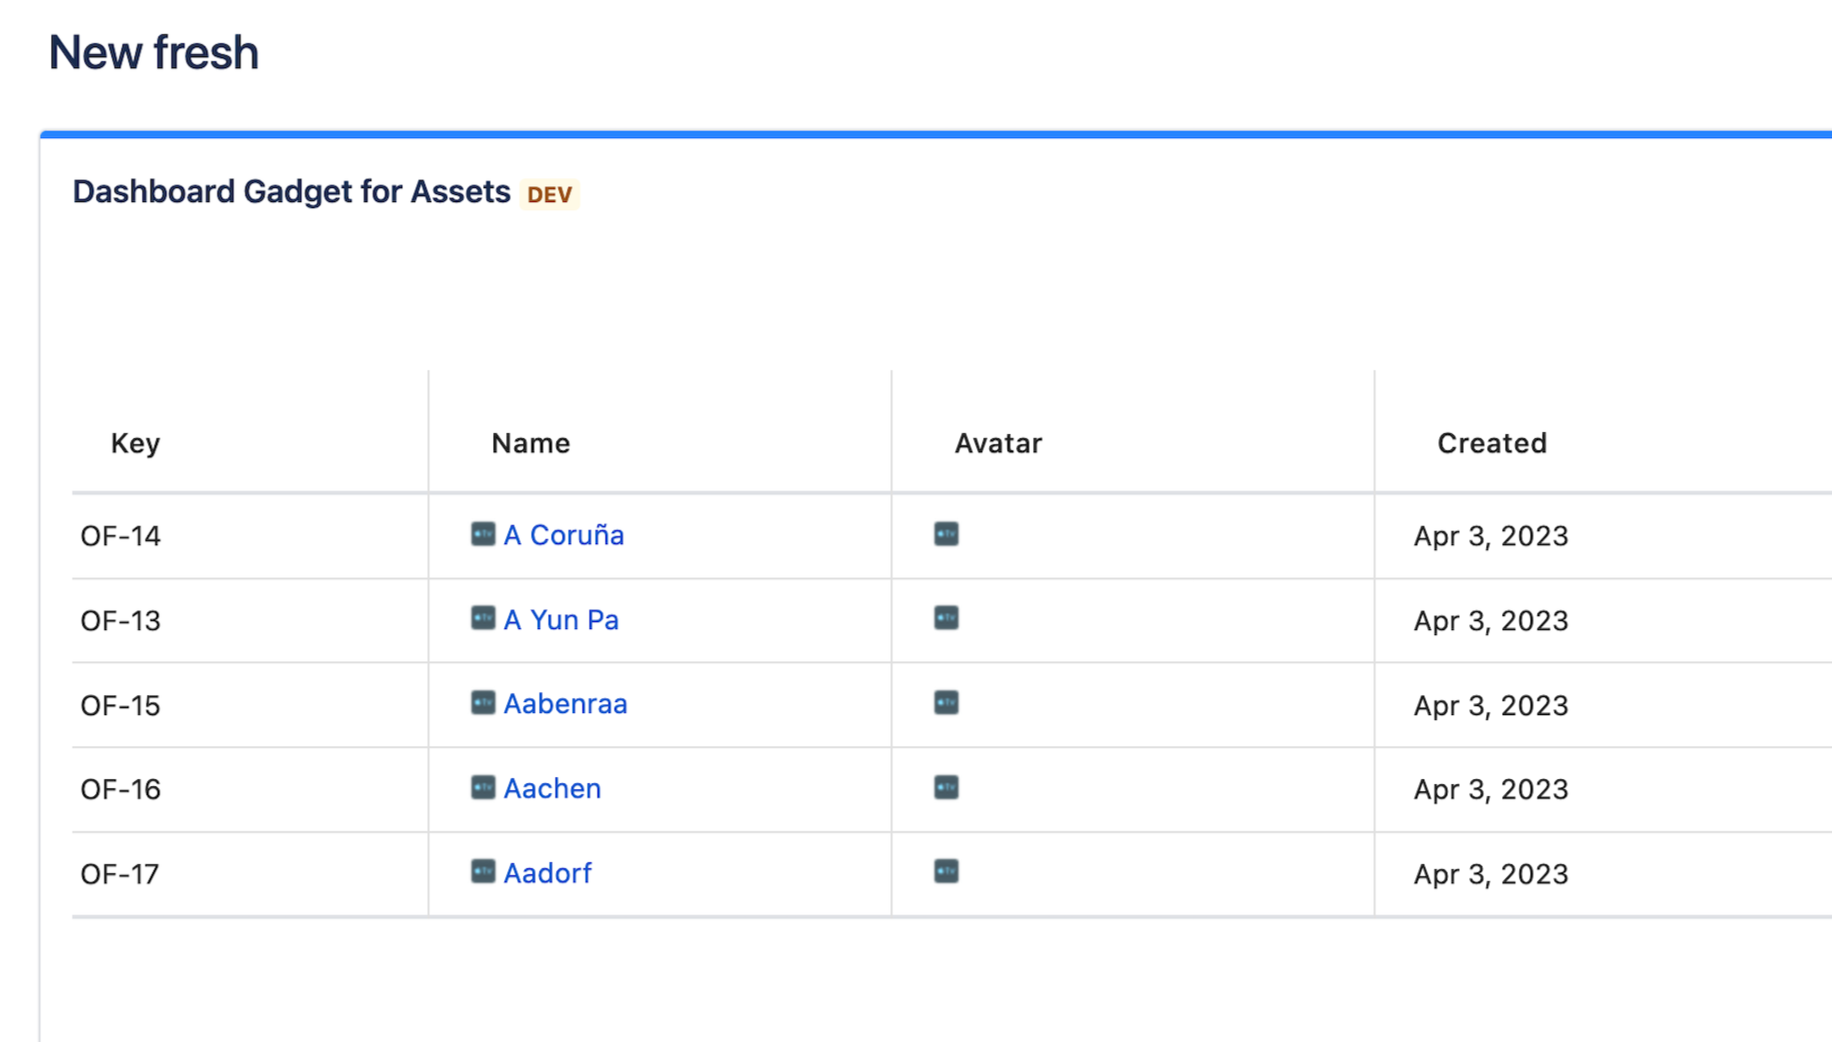
Task: Click the Name column header
Action: (x=530, y=443)
